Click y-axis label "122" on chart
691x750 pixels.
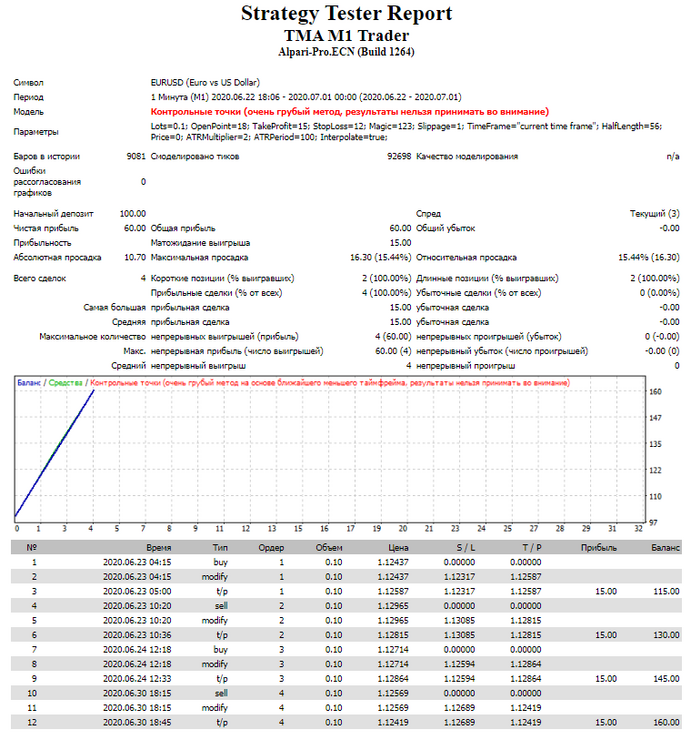pos(655,470)
